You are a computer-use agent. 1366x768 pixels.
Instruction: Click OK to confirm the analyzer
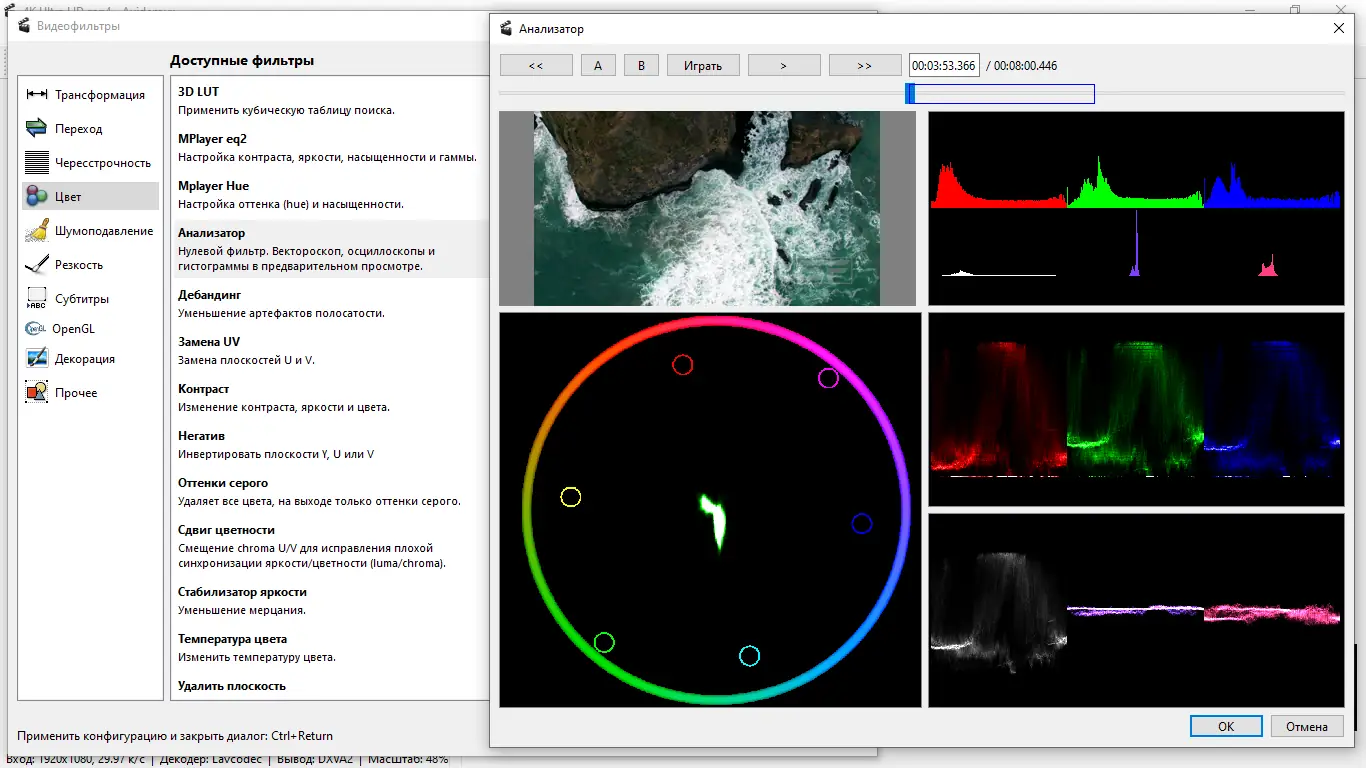coord(1226,727)
